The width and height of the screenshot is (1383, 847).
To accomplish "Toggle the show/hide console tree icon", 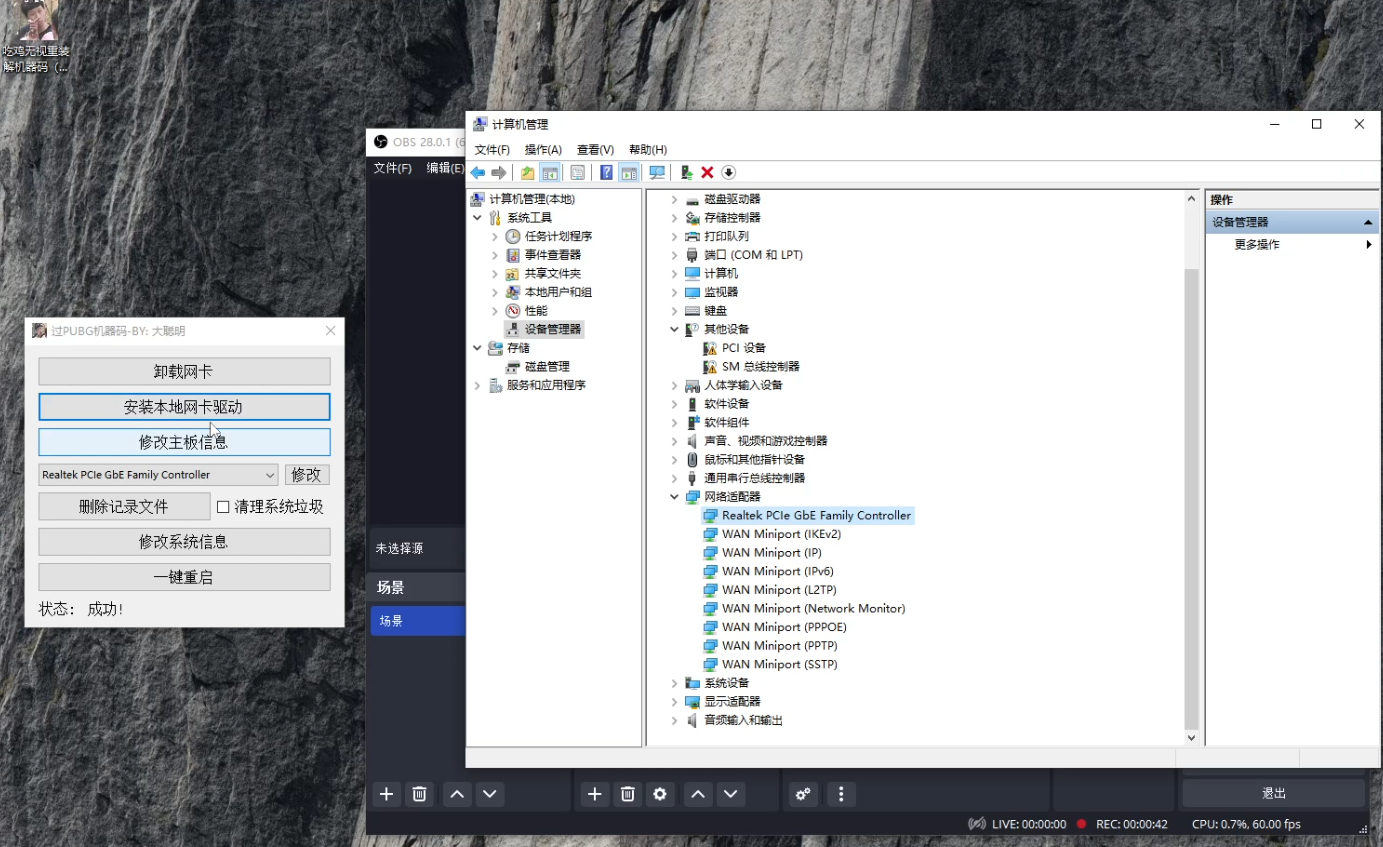I will click(550, 172).
